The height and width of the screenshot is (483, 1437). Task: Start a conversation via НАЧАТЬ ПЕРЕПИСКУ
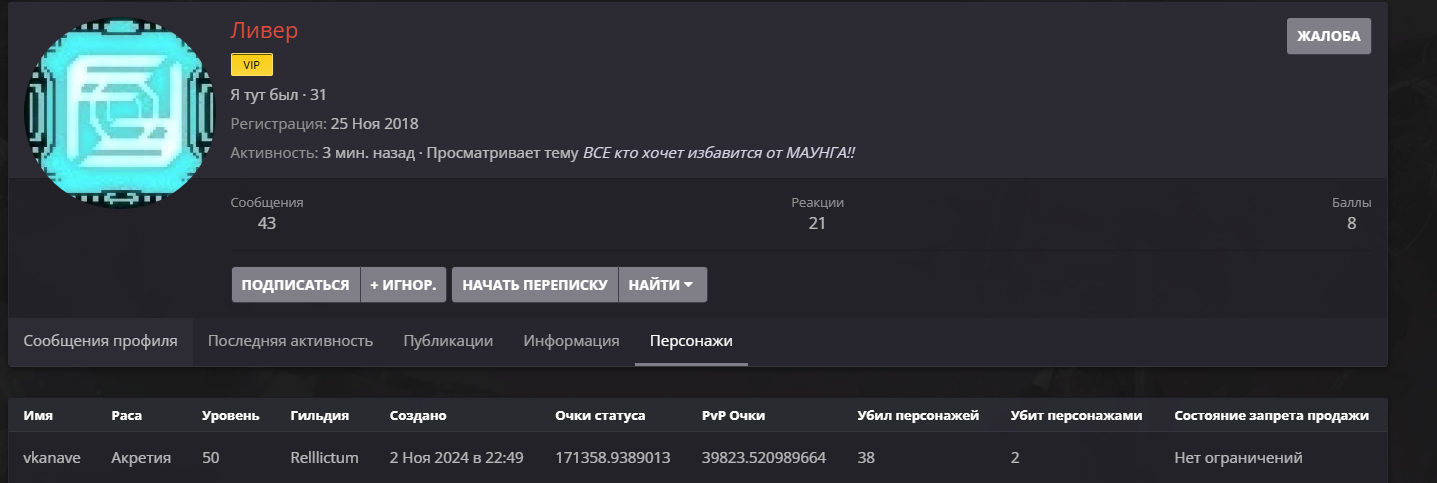pyautogui.click(x=535, y=285)
